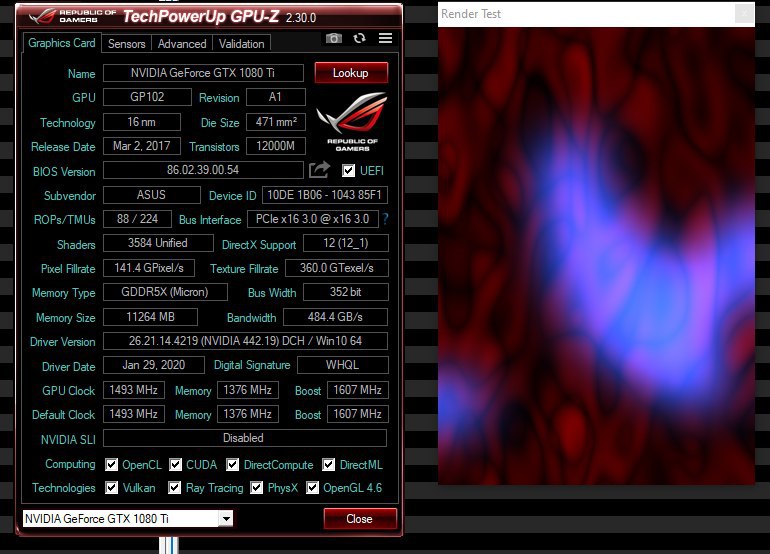Click the GPU Clock row Boost 1607 MHz field
The width and height of the screenshot is (770, 554).
point(358,390)
